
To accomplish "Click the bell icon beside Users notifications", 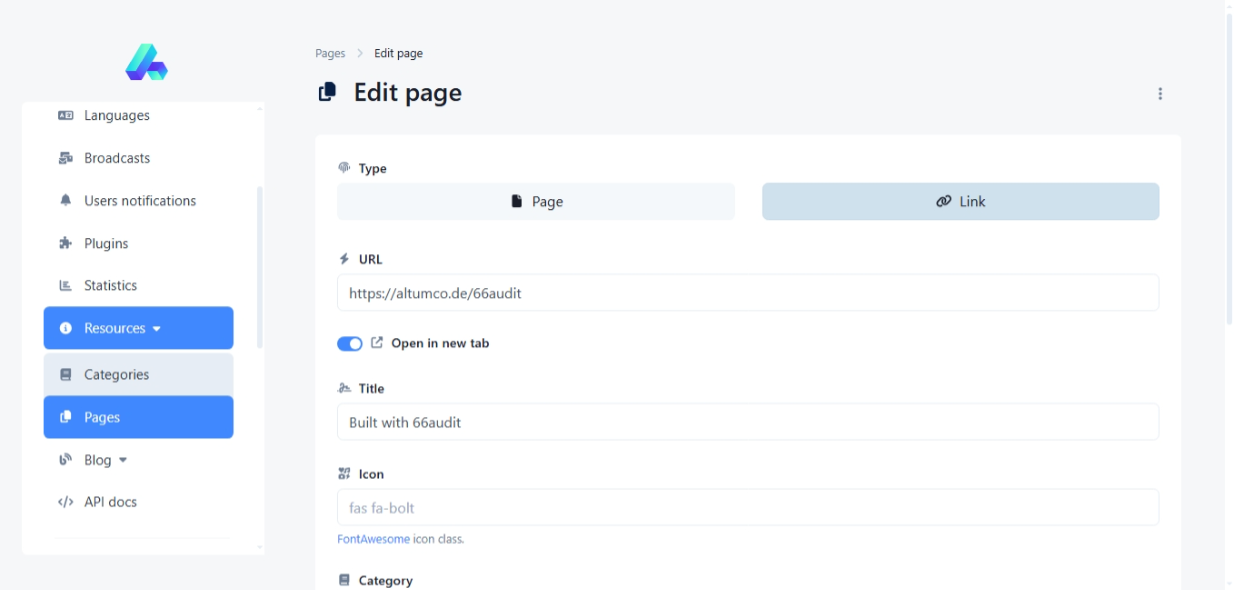I will click(66, 201).
